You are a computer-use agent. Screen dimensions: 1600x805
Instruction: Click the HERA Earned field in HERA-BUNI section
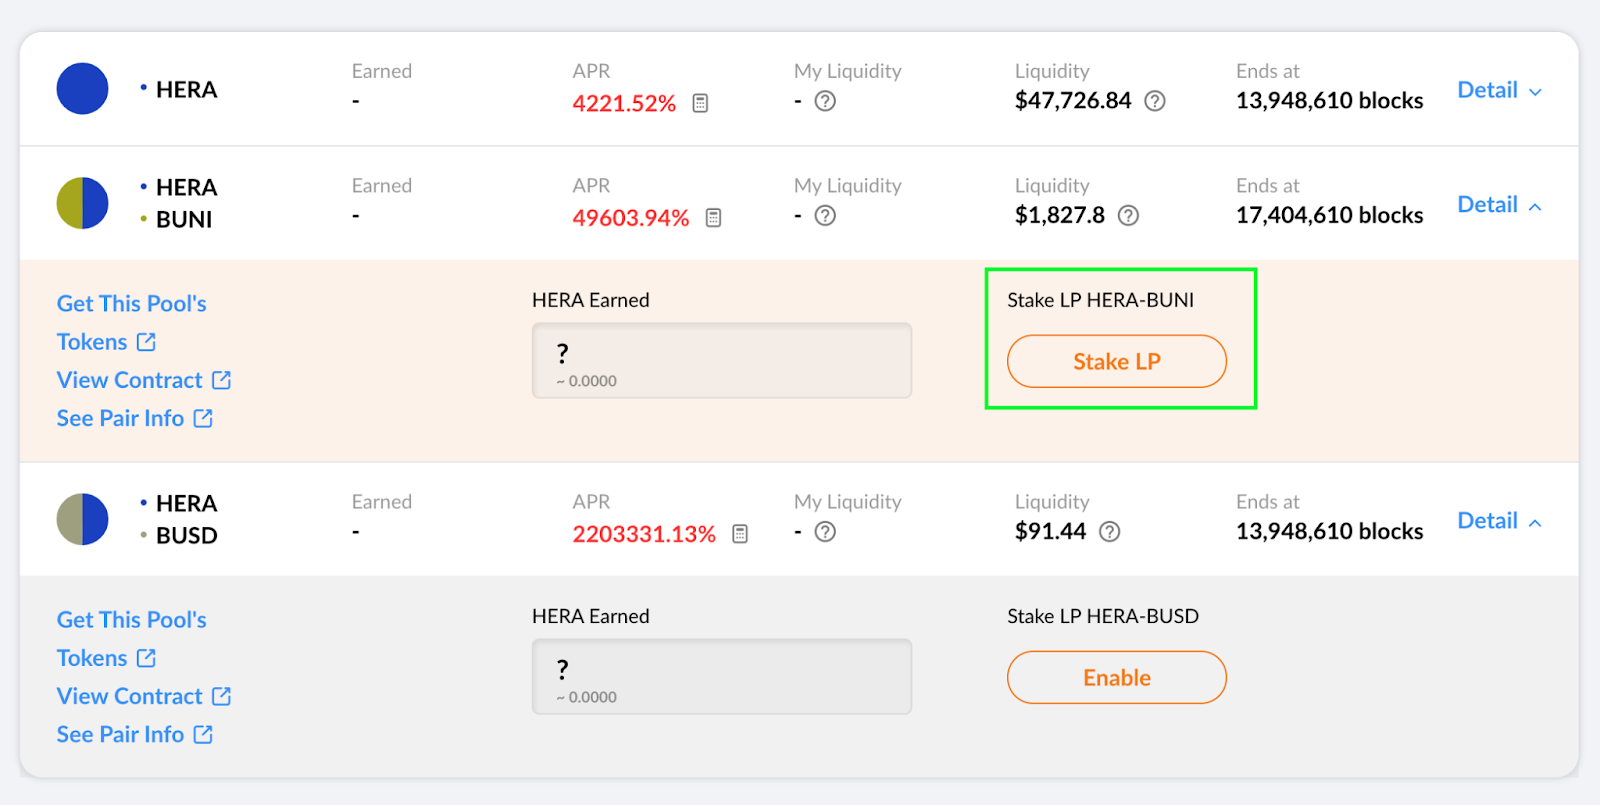click(x=721, y=361)
